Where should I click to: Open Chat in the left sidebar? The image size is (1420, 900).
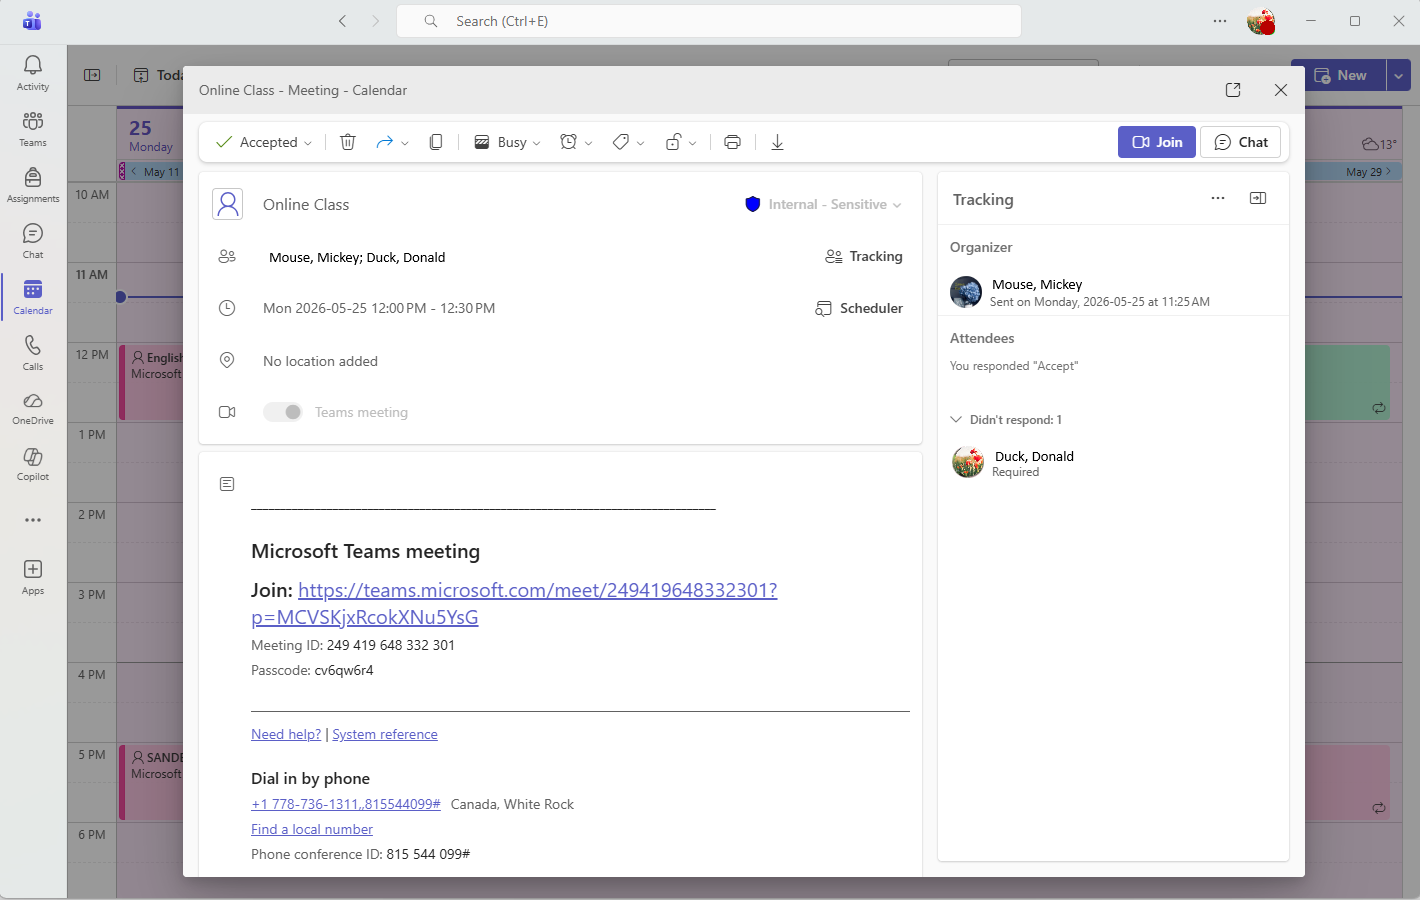[x=33, y=241]
